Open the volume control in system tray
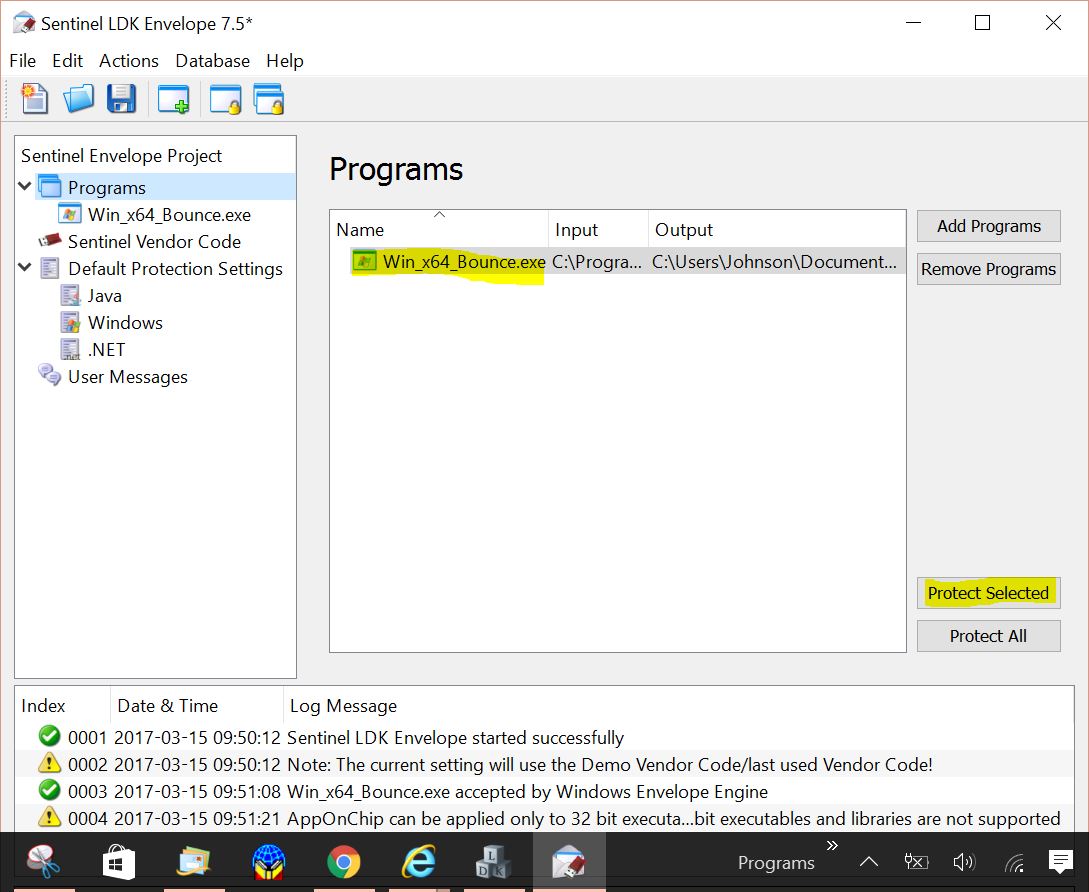The image size is (1089, 892). point(964,862)
